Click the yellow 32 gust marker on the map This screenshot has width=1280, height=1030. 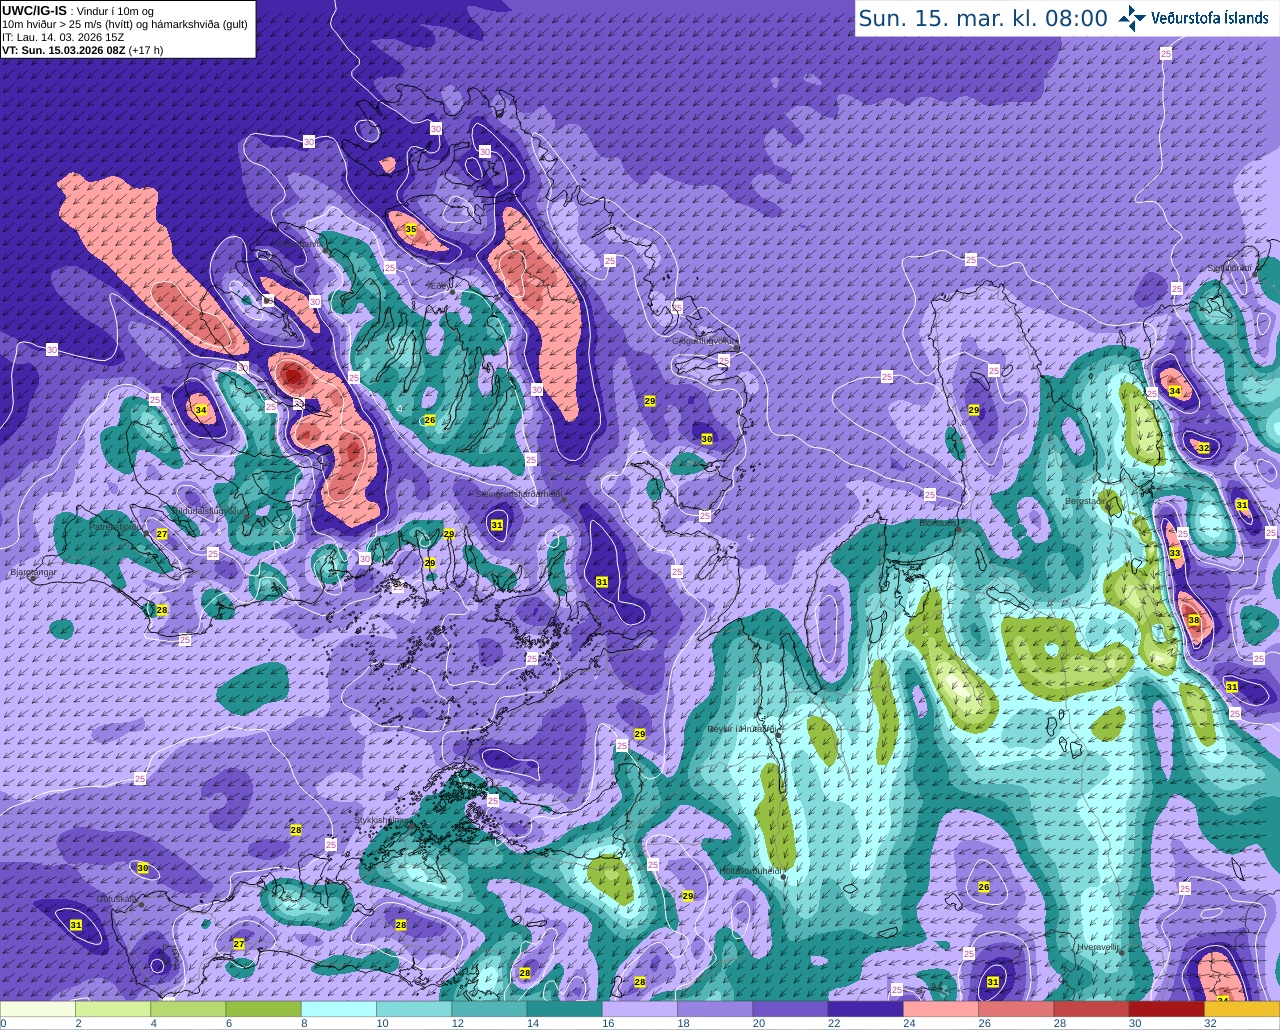(x=1204, y=448)
